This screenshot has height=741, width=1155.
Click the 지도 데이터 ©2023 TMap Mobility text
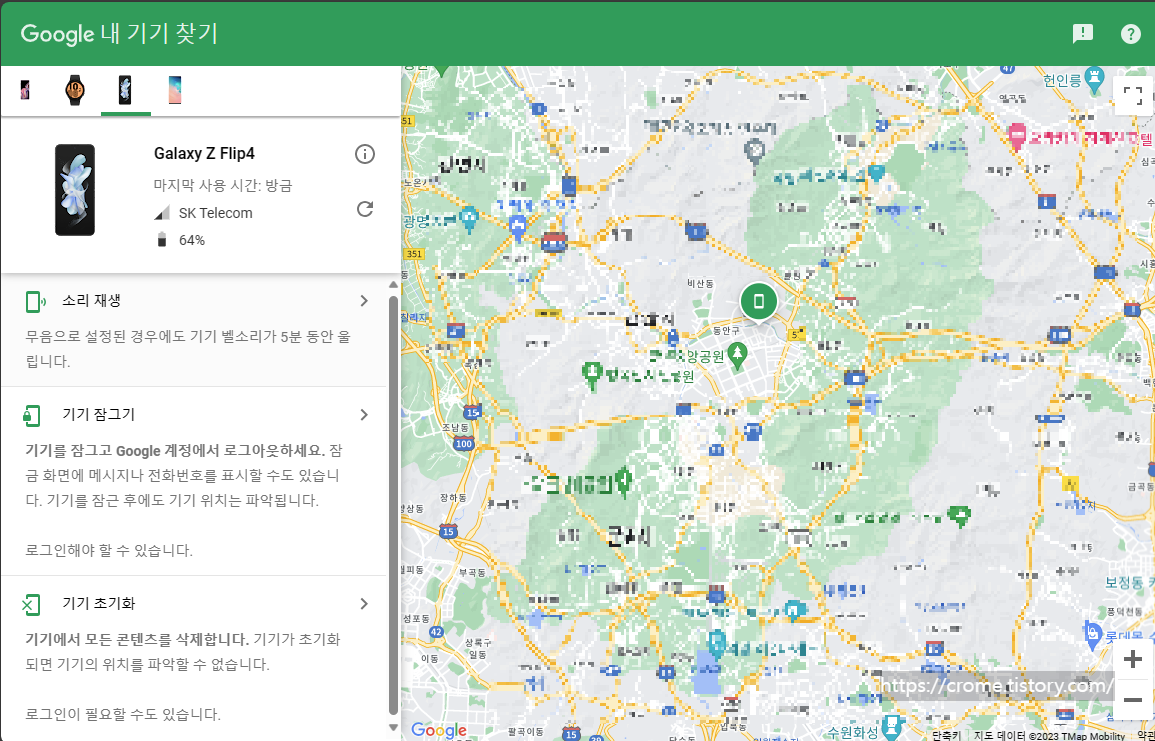1049,735
